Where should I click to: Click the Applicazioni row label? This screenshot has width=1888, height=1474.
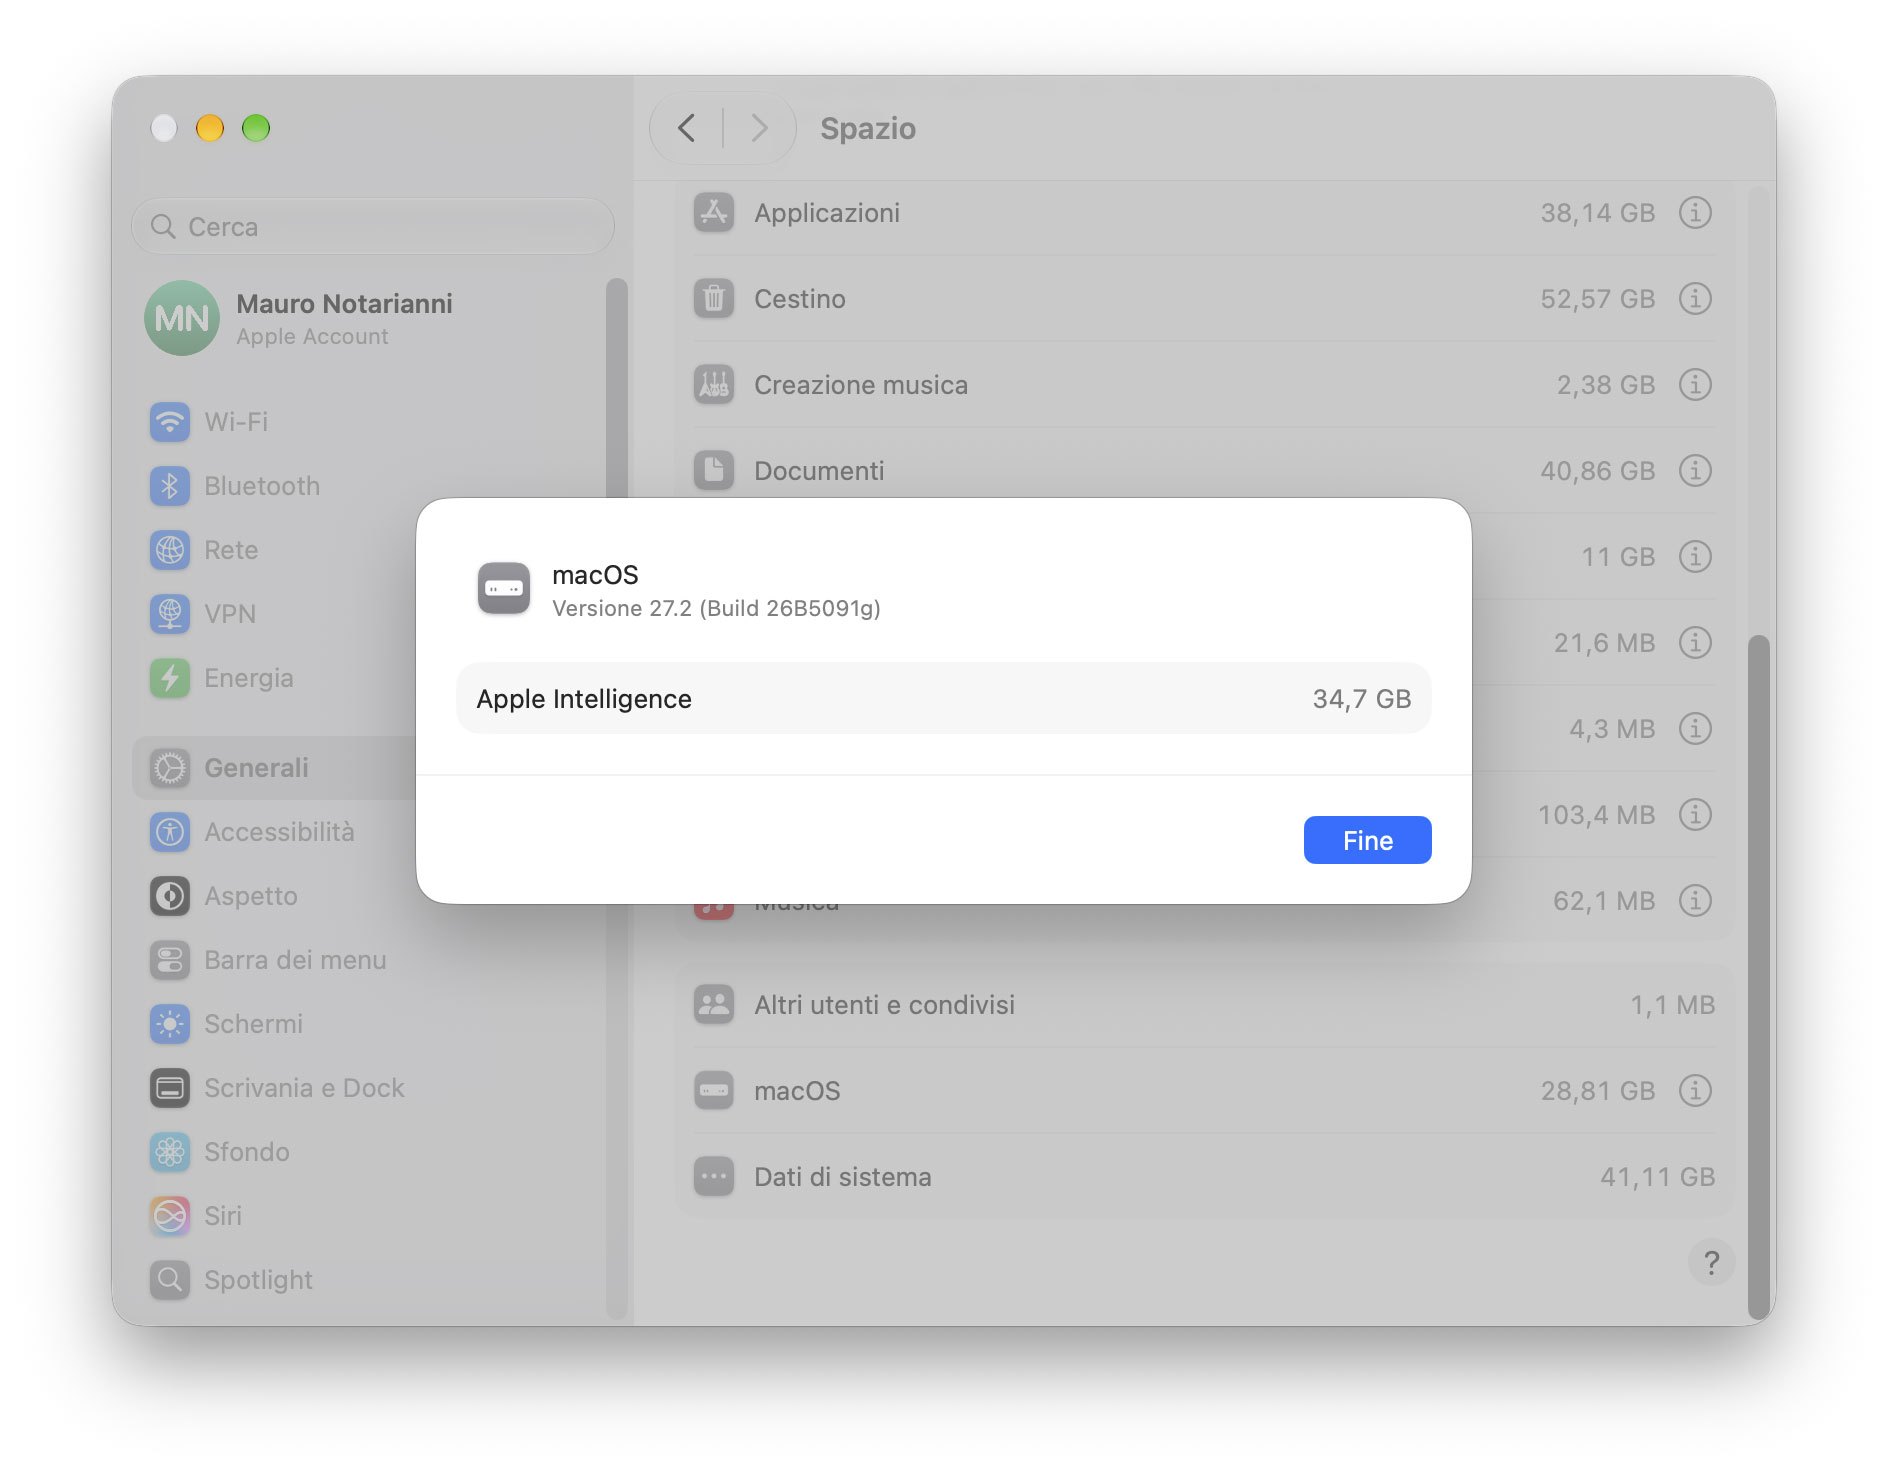pyautogui.click(x=827, y=213)
